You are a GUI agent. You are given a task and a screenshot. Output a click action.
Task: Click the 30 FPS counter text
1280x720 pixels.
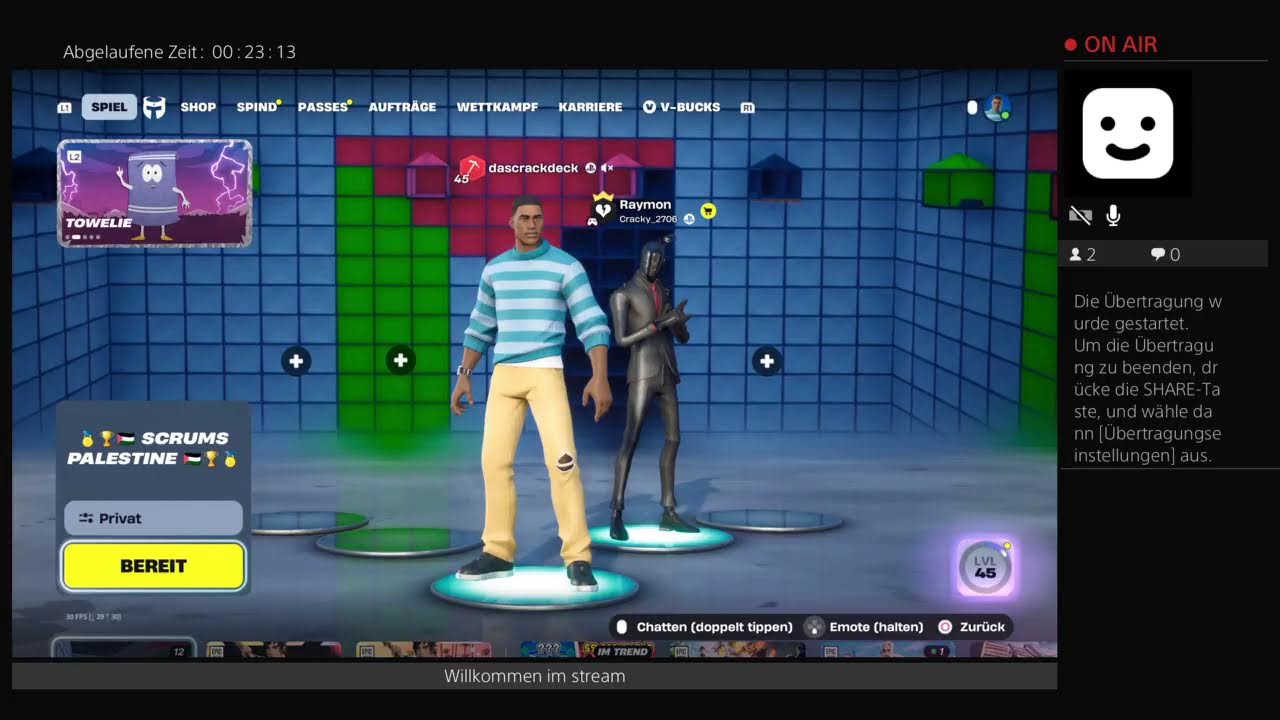click(x=93, y=617)
